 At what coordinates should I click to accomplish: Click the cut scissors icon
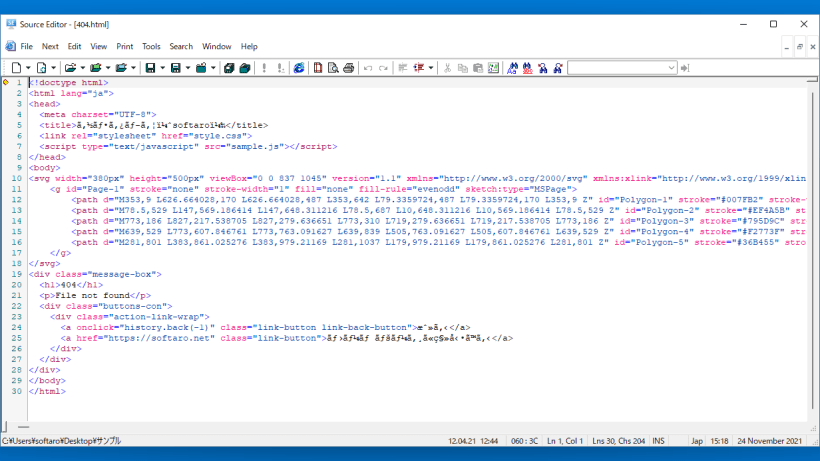[x=447, y=68]
